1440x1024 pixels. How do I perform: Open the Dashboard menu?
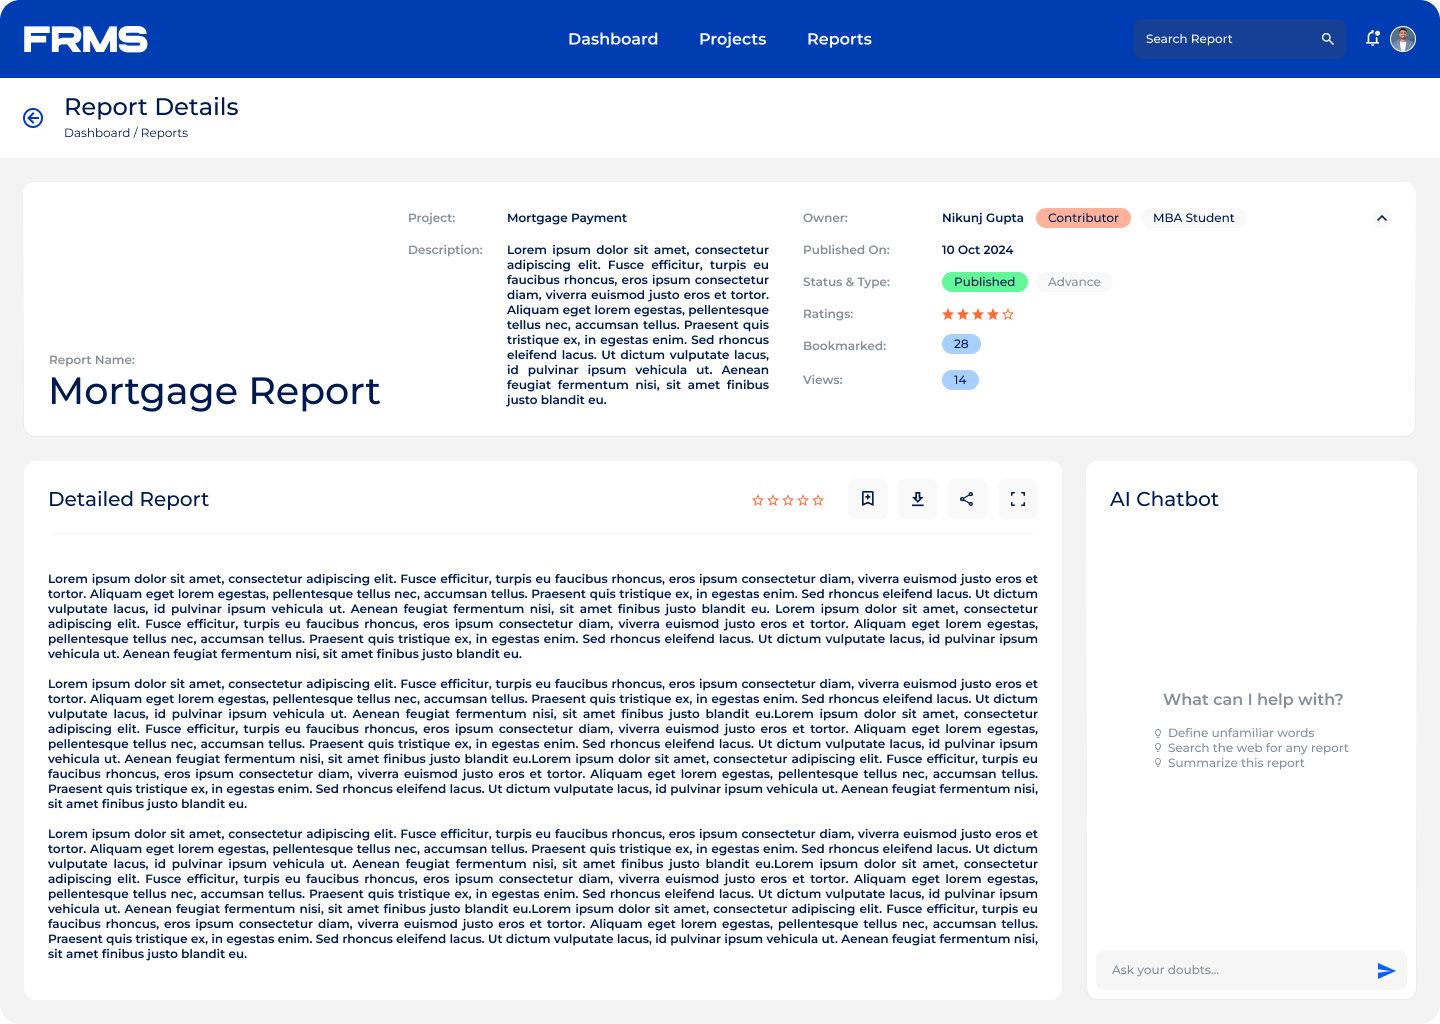613,39
